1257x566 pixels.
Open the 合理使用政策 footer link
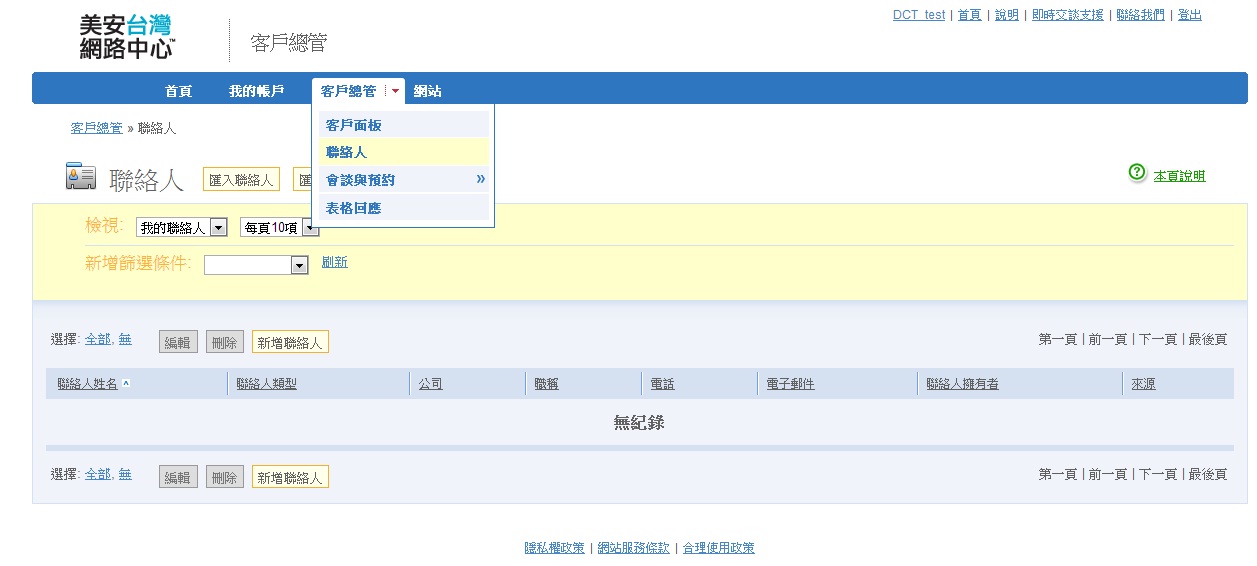[x=719, y=548]
